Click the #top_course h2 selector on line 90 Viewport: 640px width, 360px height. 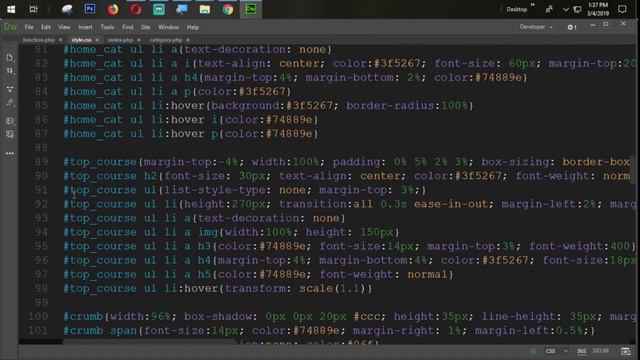[110, 176]
